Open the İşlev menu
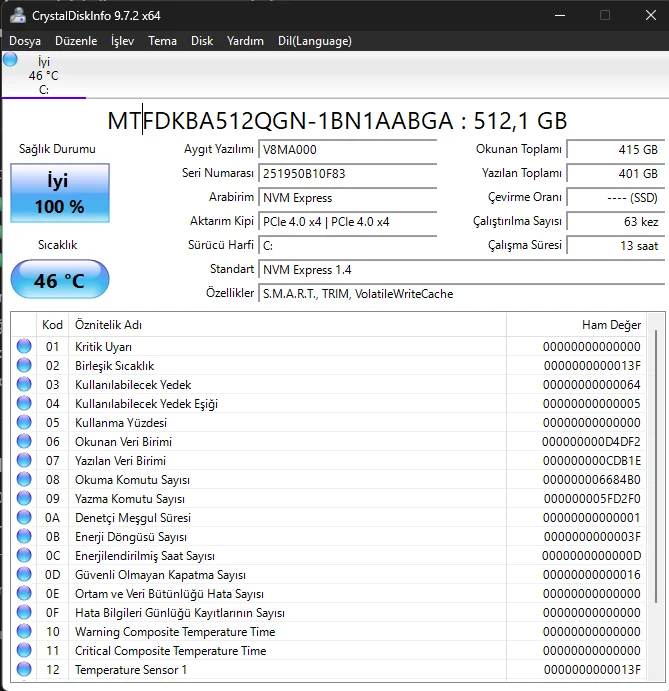This screenshot has height=691, width=669. pos(122,41)
